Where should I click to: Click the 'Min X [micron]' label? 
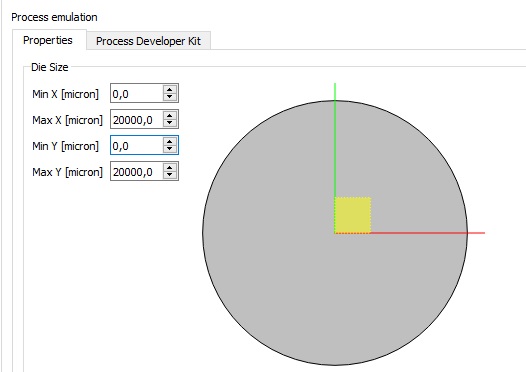click(x=65, y=94)
